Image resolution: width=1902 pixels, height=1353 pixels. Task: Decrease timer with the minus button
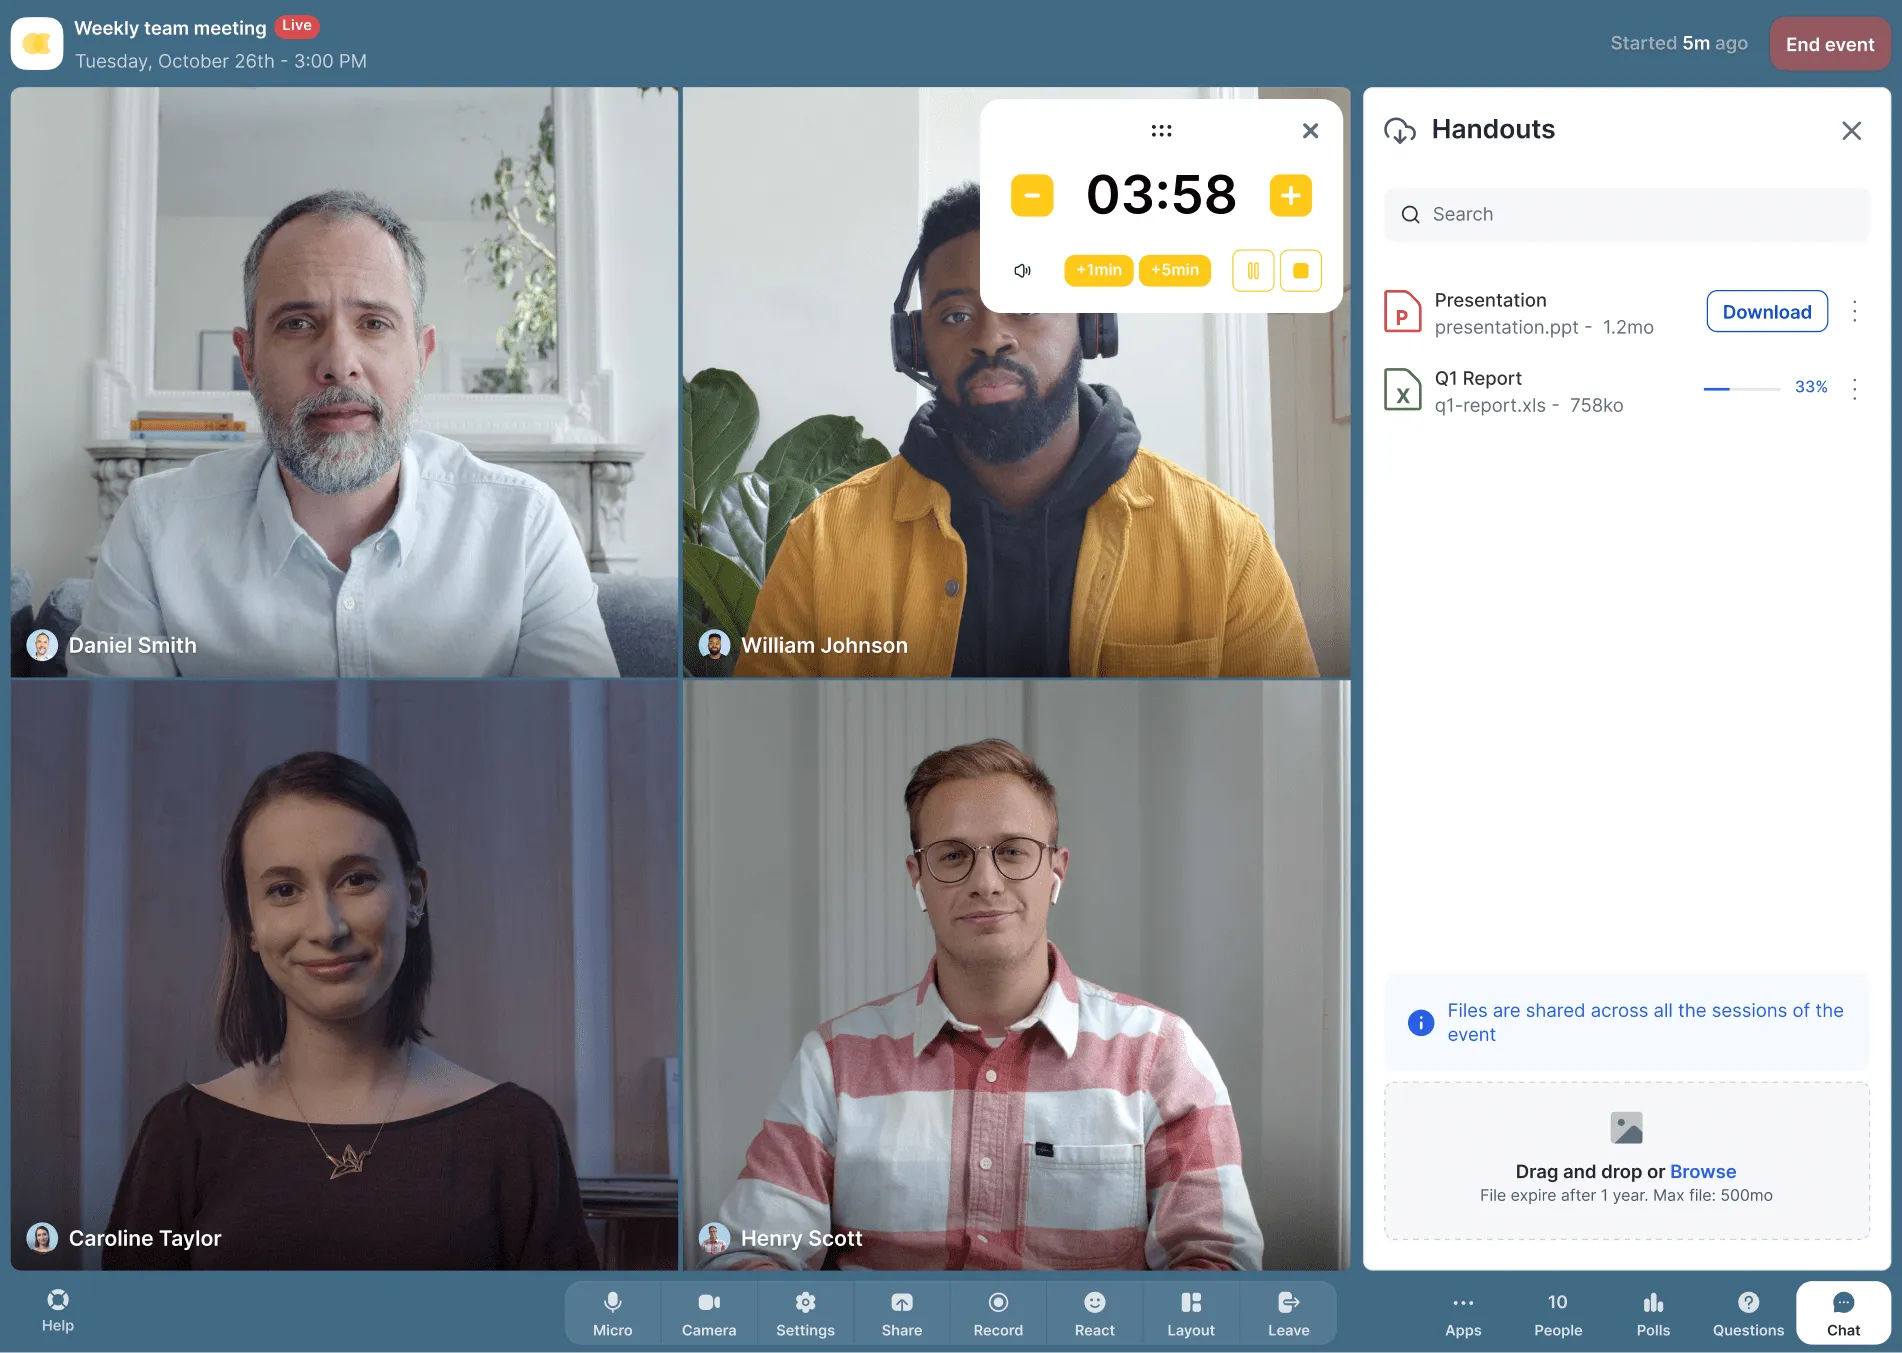point(1032,195)
